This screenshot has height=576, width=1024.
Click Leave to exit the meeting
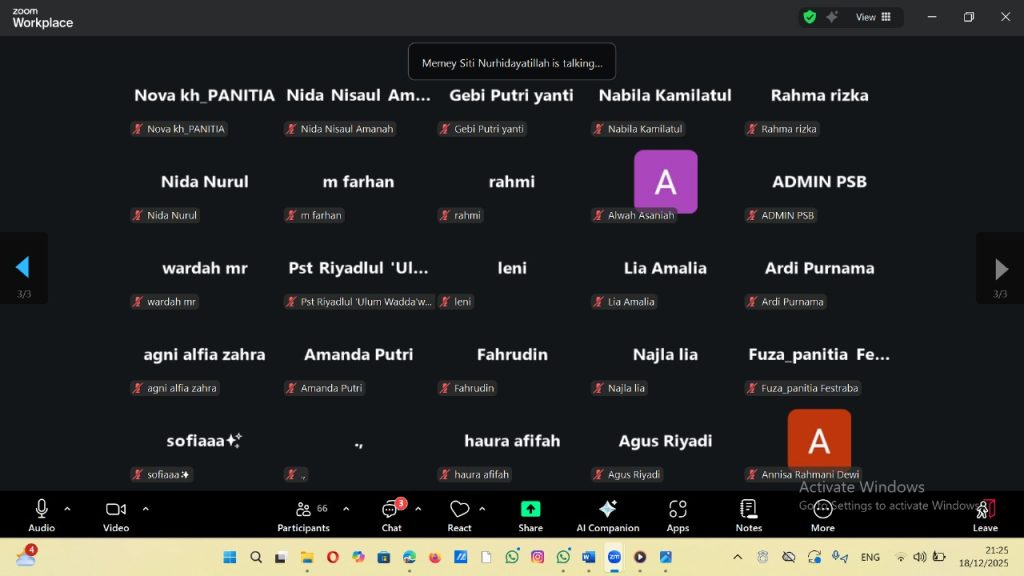(985, 514)
